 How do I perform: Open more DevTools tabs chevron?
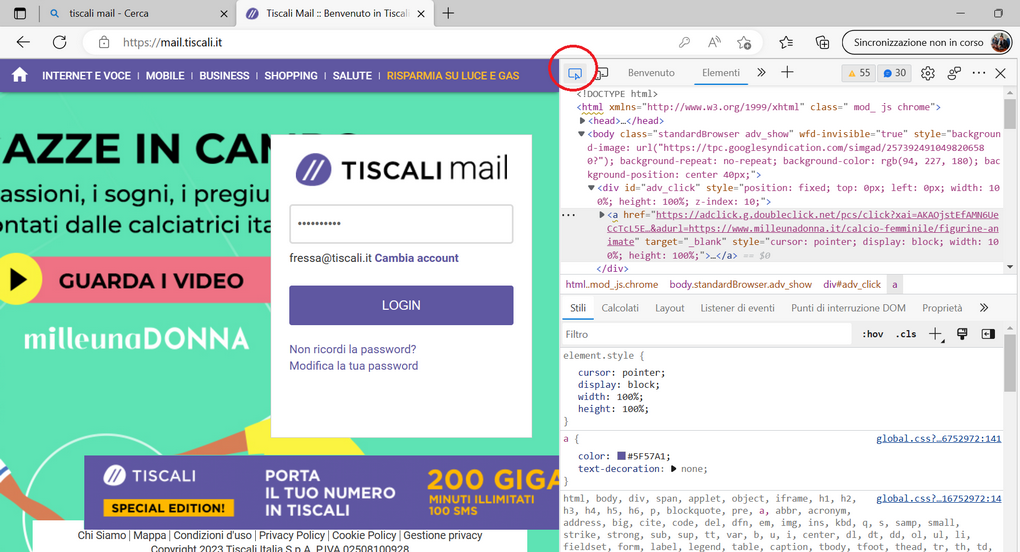(x=761, y=73)
